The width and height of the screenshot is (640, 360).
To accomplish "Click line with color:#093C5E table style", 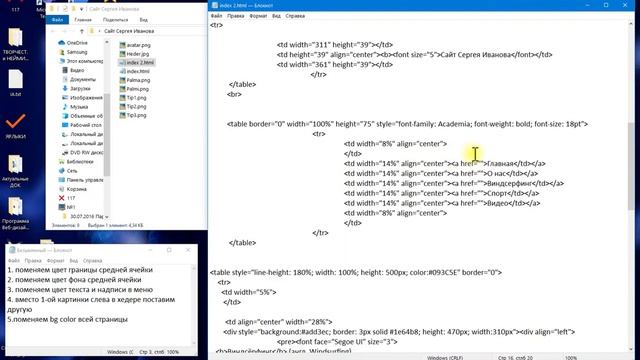I will coord(356,272).
